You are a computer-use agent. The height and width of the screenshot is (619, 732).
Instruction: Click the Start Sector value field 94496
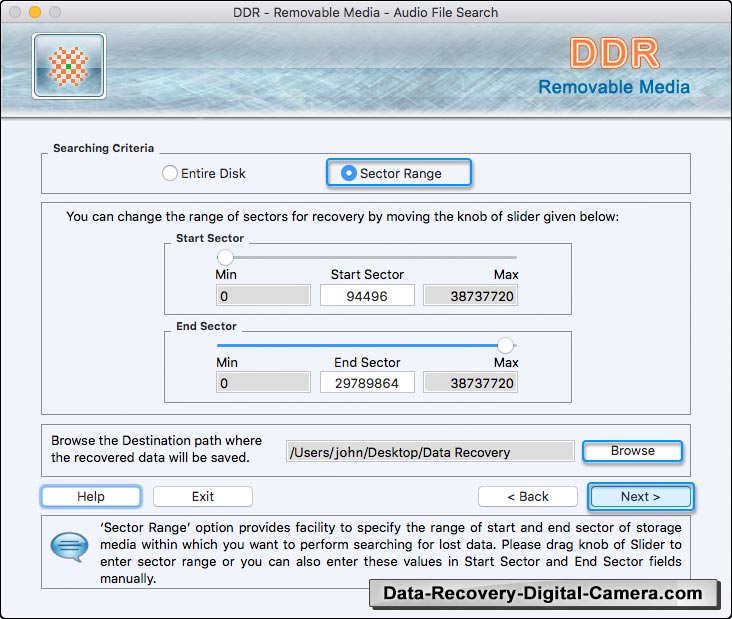367,296
